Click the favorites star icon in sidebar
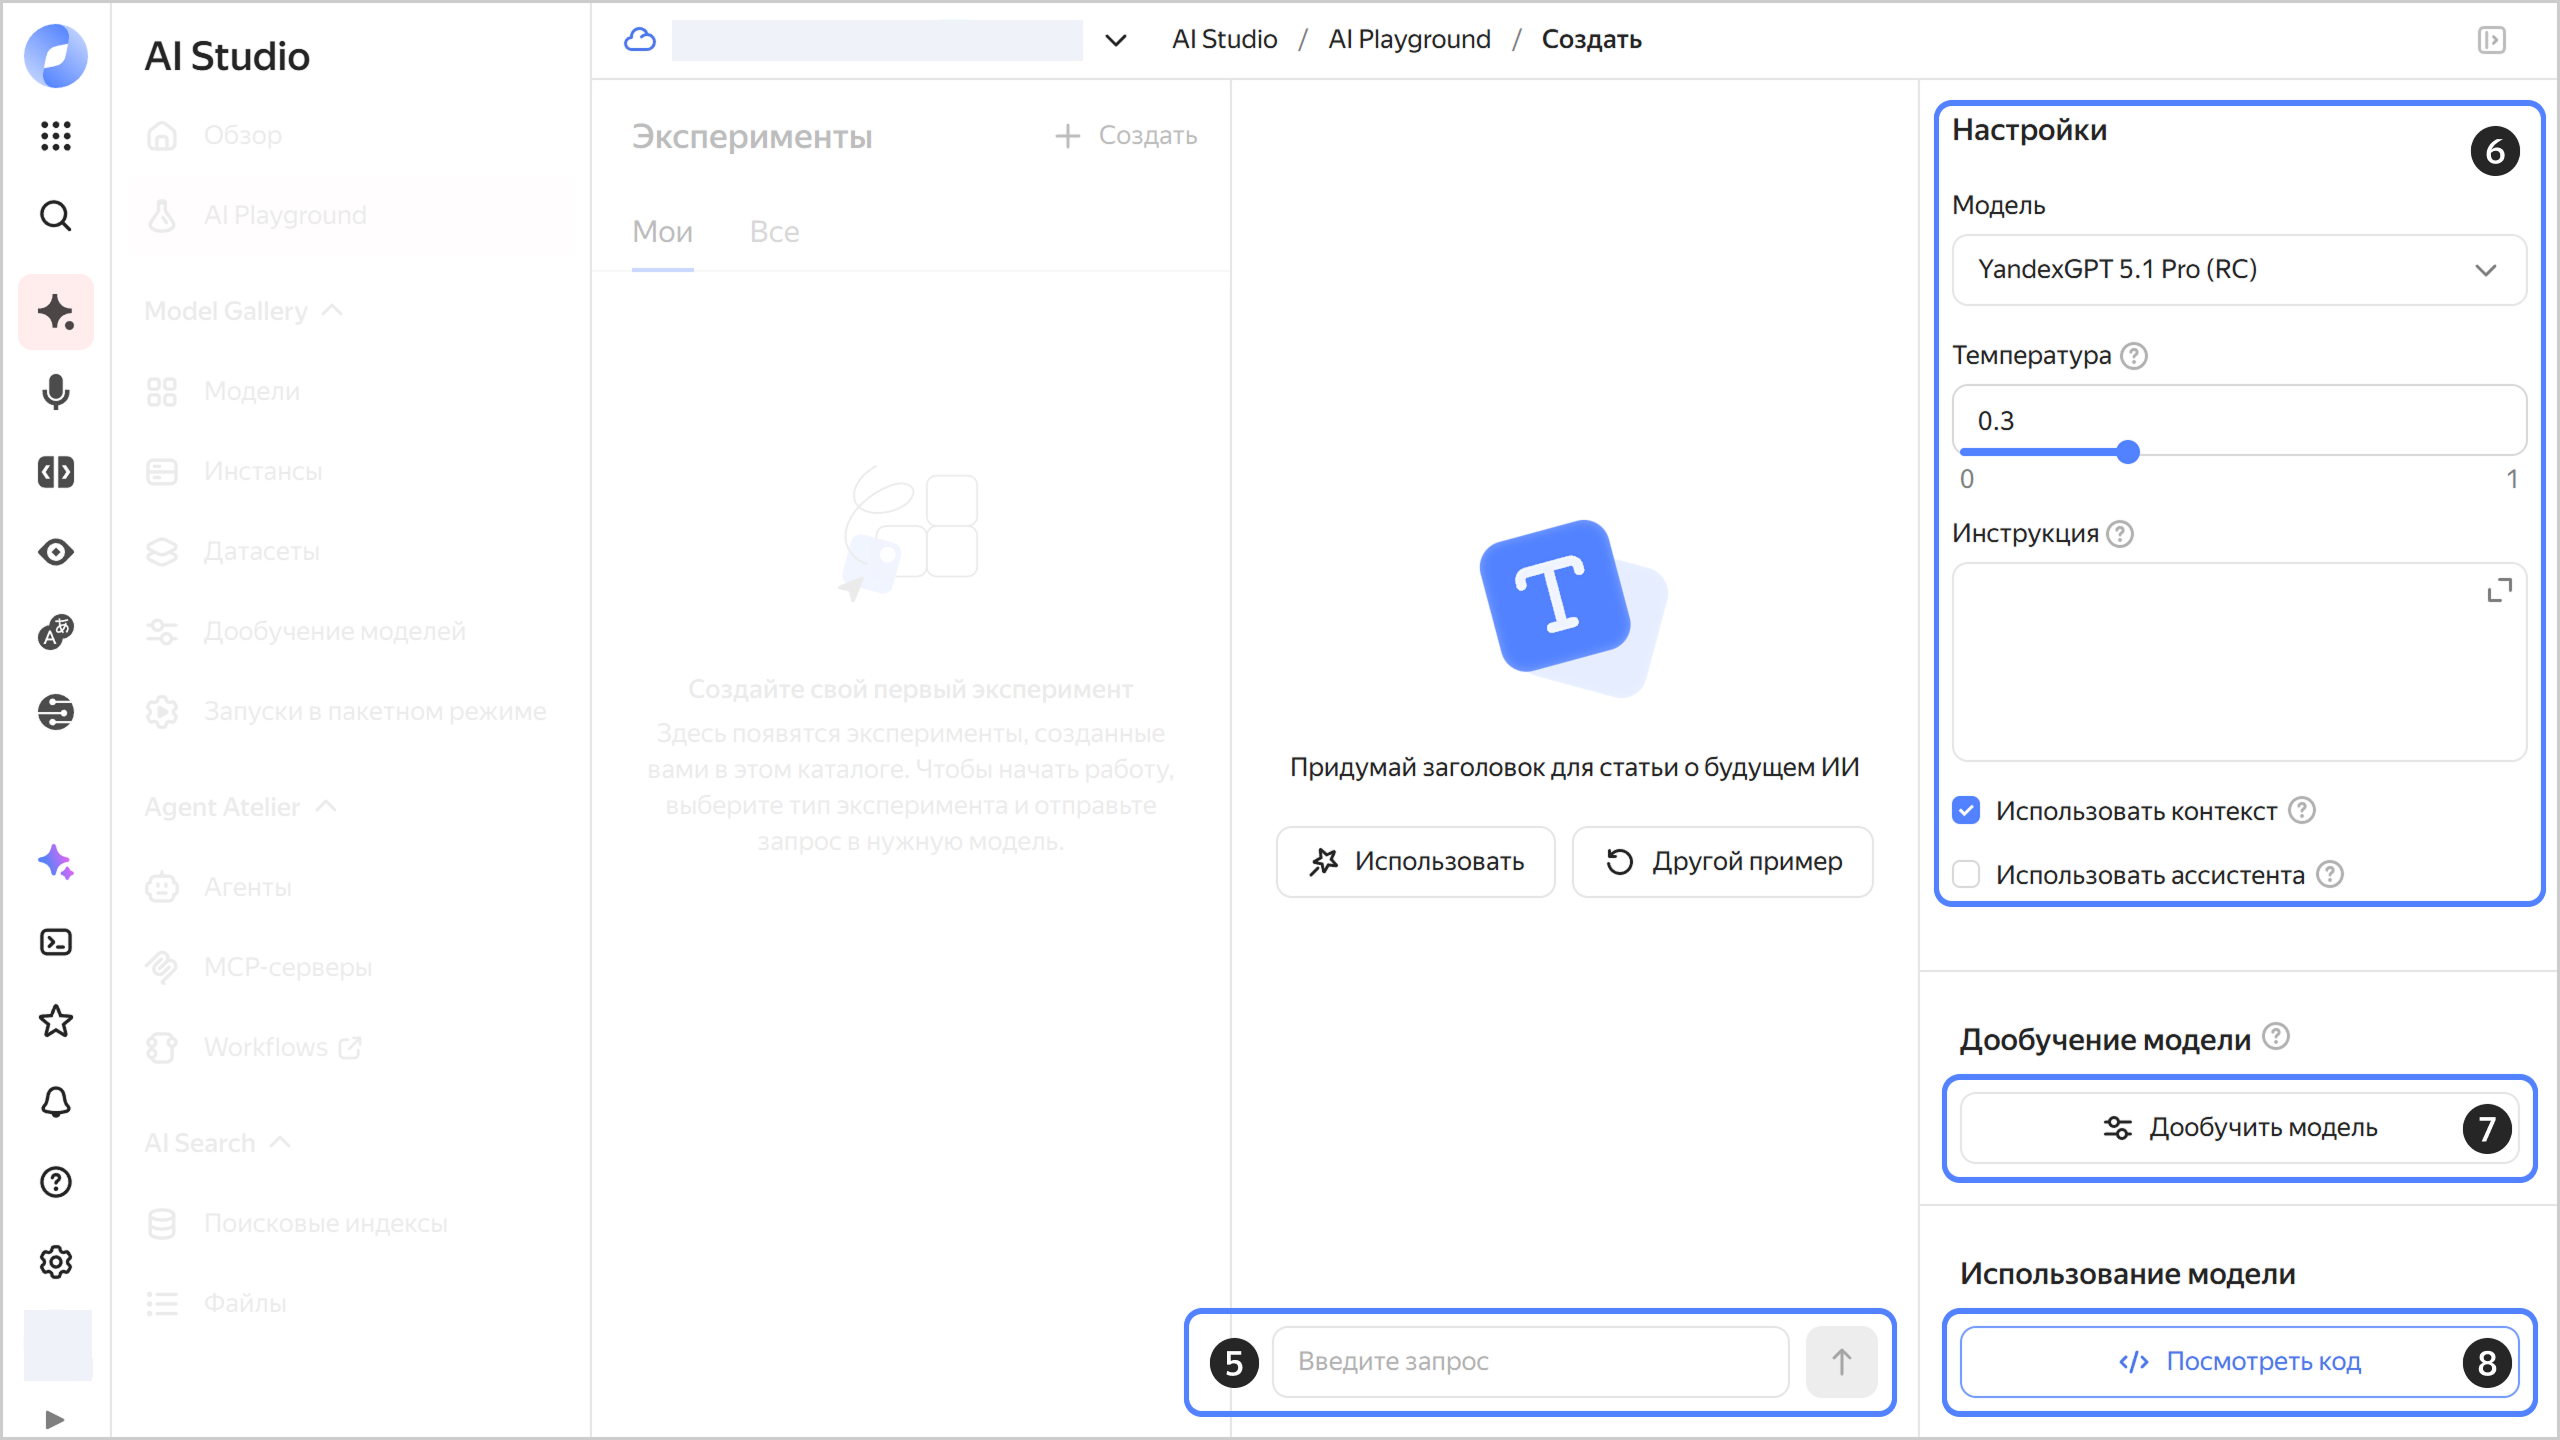The image size is (2560, 1440). (x=56, y=1022)
